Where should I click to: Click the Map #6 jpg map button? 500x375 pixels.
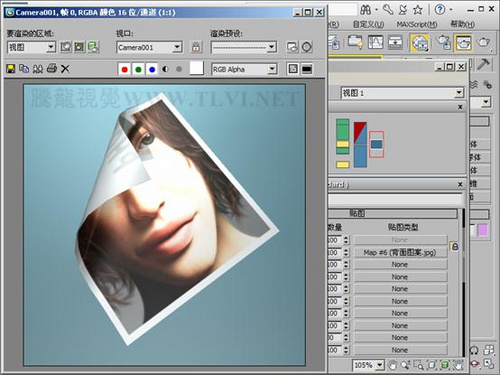pos(400,252)
